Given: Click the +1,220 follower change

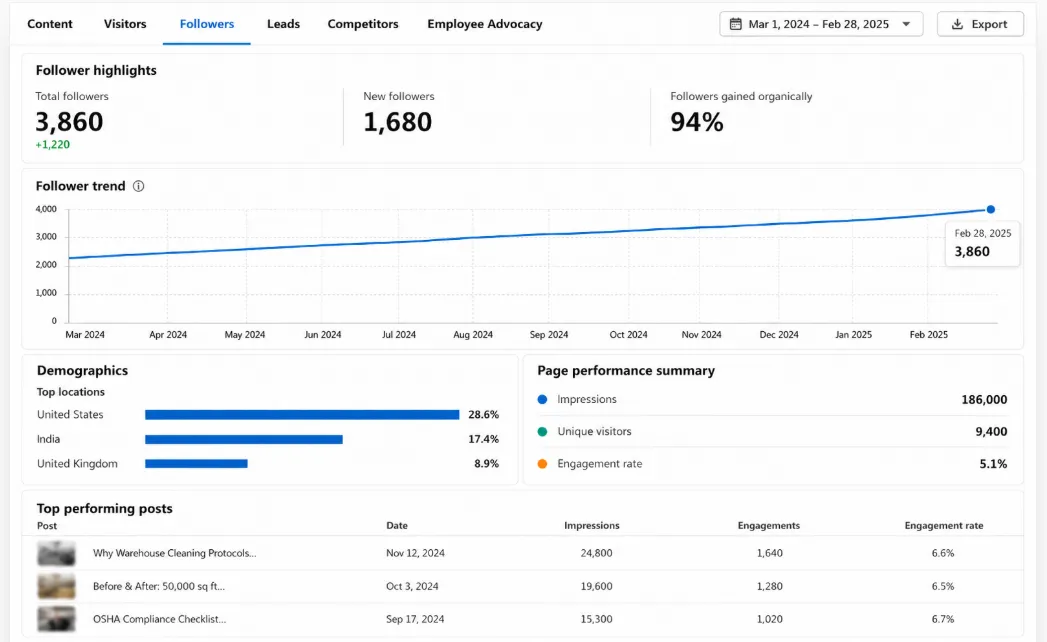Looking at the screenshot, I should click(x=53, y=144).
